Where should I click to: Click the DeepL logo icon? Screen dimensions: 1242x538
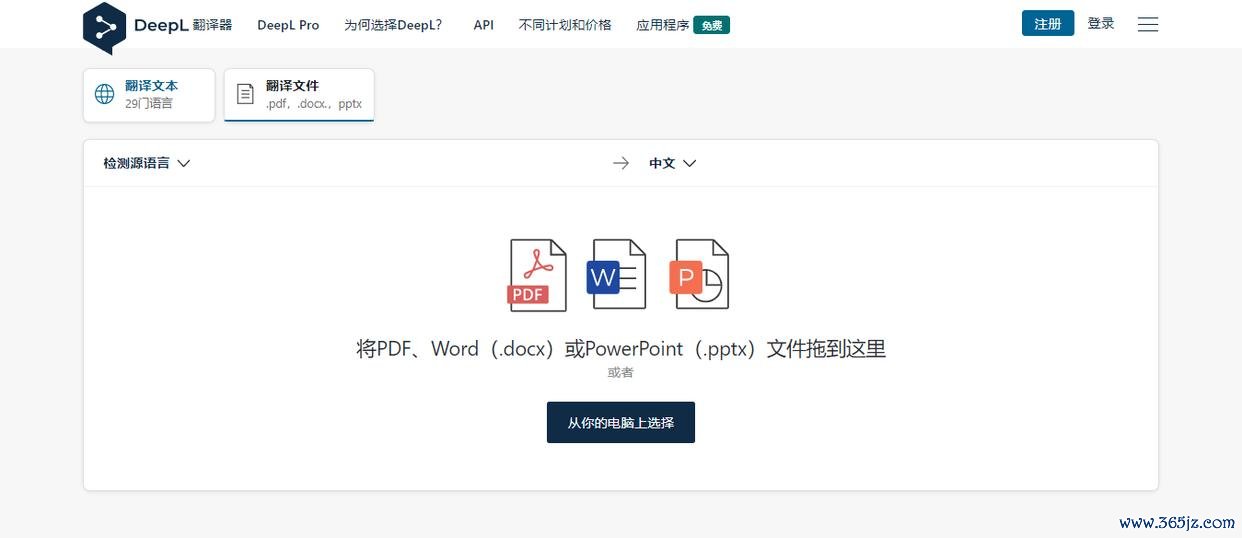(104, 27)
